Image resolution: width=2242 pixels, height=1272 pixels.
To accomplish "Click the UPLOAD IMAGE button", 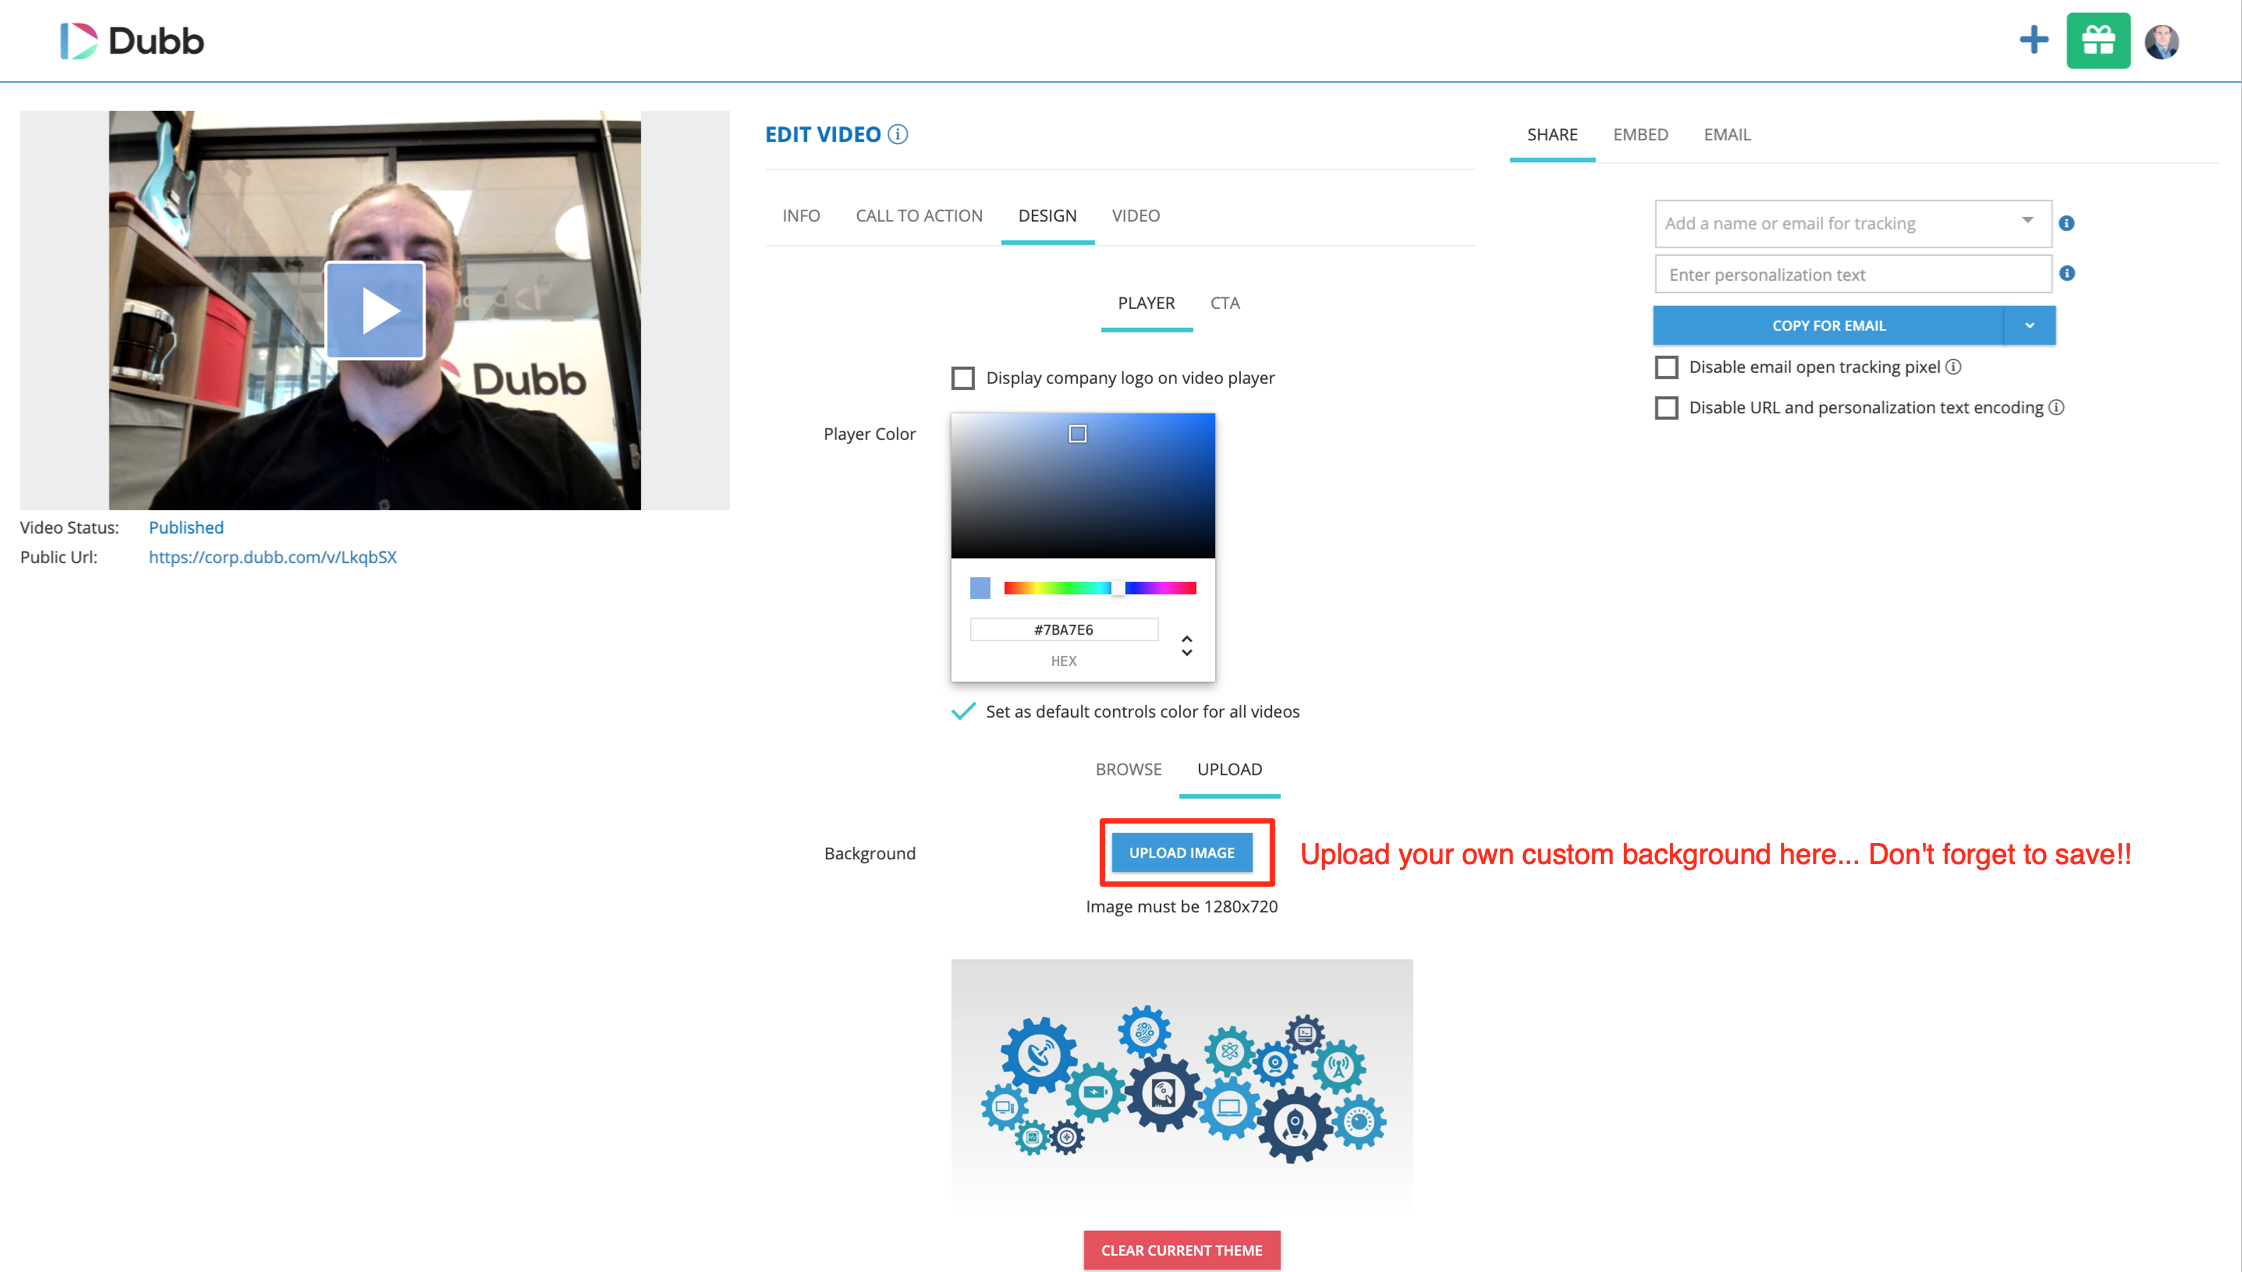I will (x=1181, y=852).
